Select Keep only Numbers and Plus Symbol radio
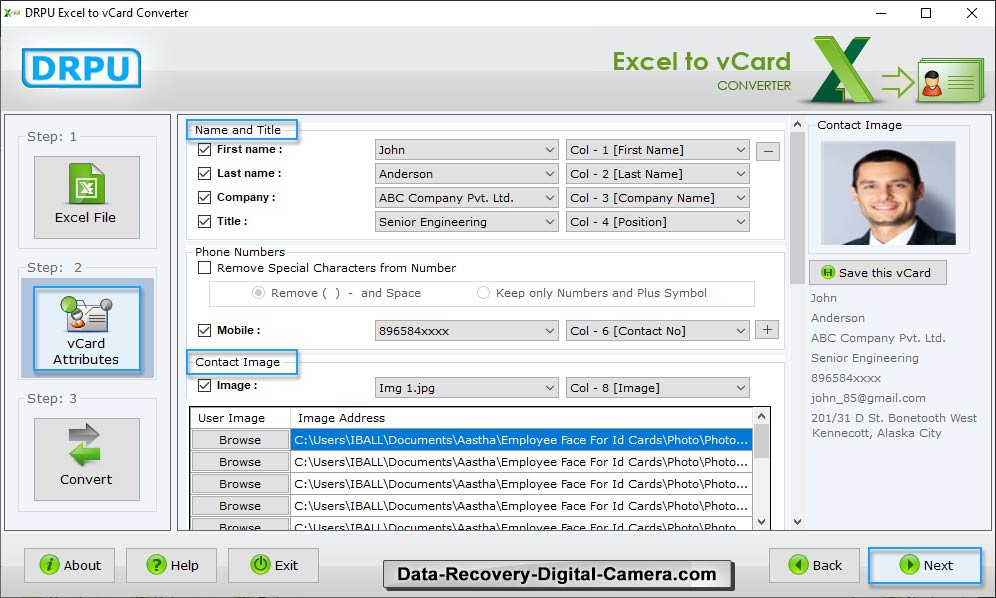The width and height of the screenshot is (996, 598). pos(483,292)
